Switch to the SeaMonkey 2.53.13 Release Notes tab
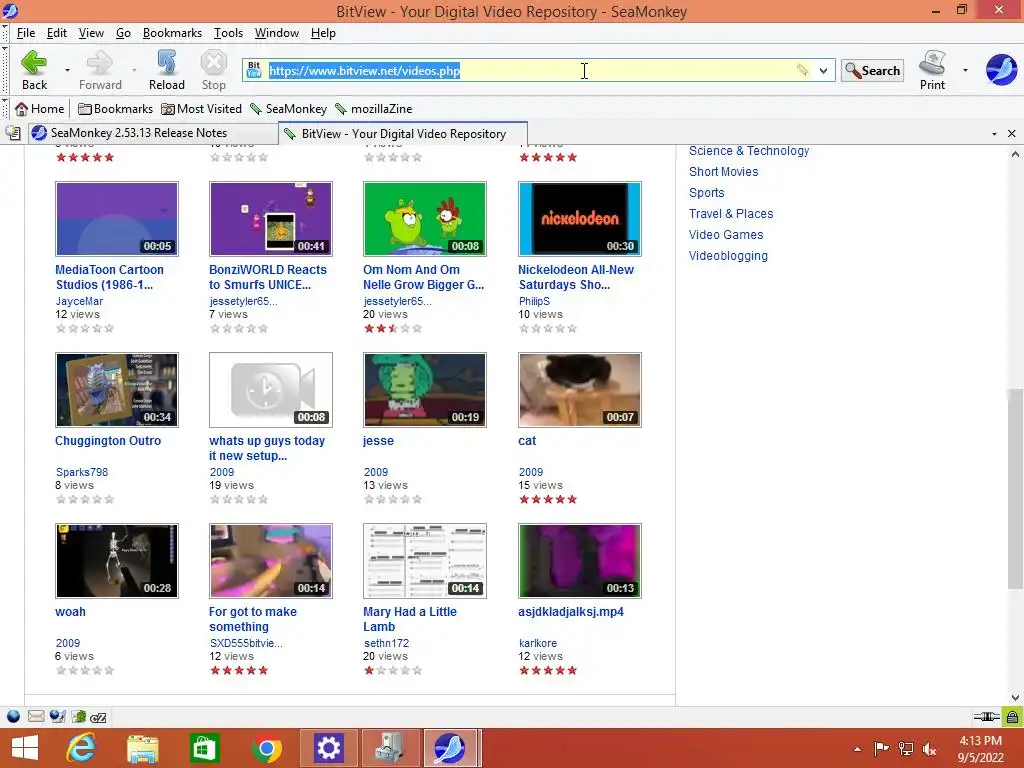 152,133
